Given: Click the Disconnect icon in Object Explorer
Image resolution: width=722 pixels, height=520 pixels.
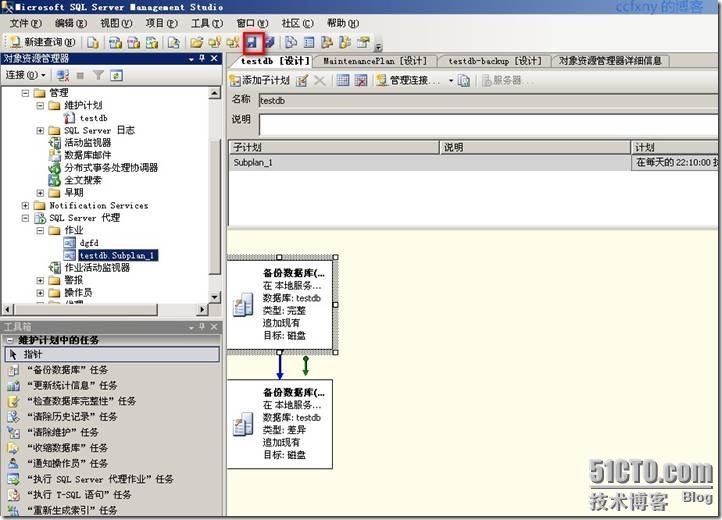Looking at the screenshot, I should click(62, 75).
